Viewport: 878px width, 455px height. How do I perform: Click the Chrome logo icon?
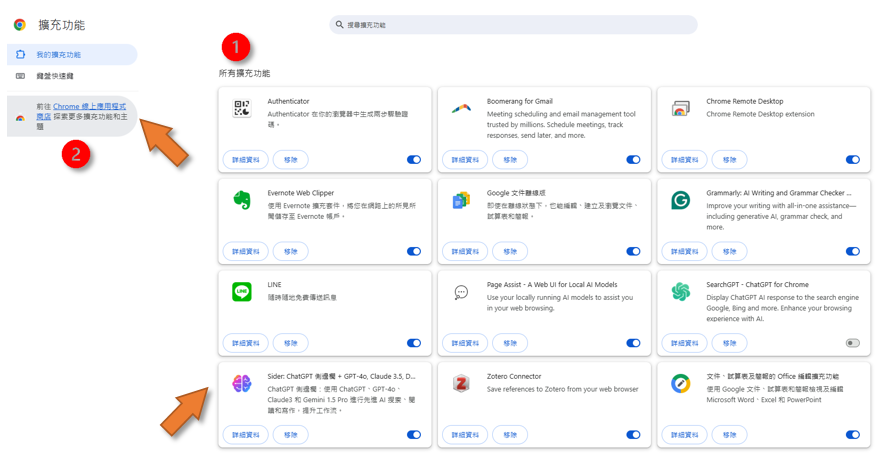[20, 25]
